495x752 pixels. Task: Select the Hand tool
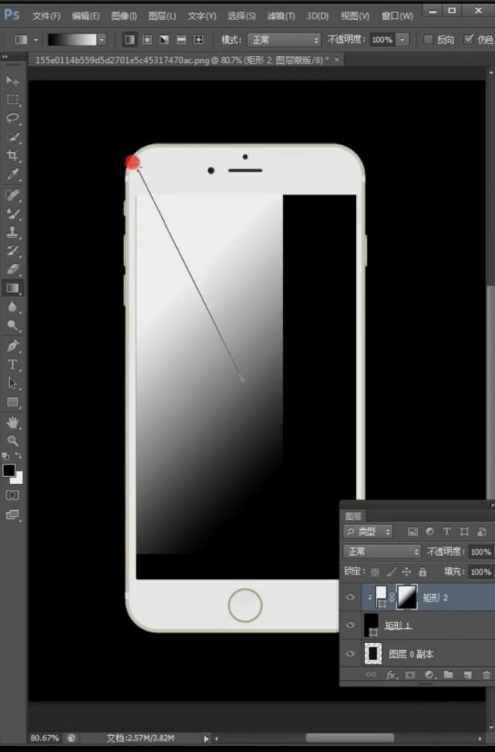[x=12, y=423]
